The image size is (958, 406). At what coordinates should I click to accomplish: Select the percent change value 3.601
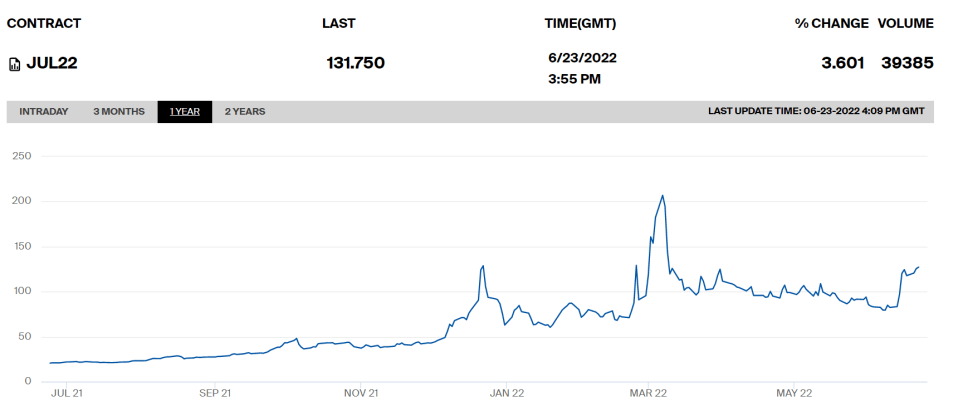(843, 63)
